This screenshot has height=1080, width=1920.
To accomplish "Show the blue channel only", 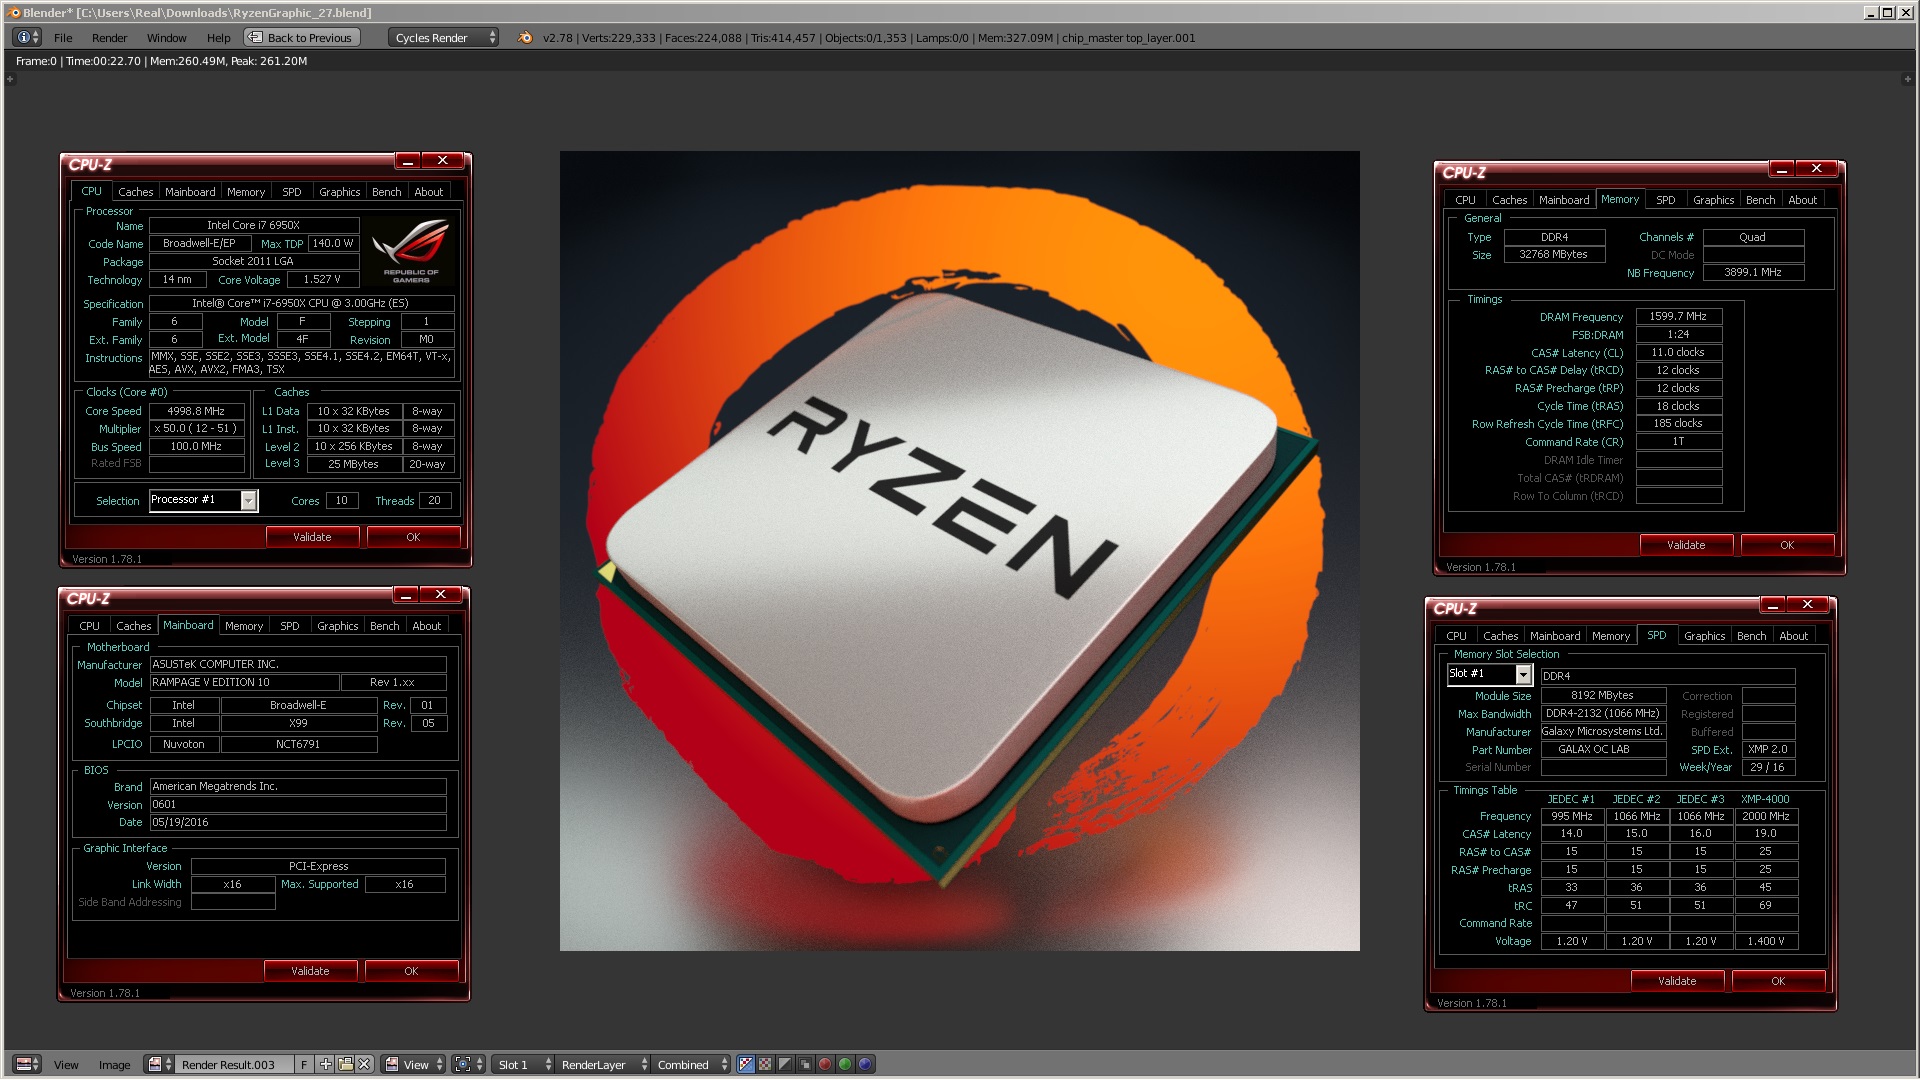I will click(865, 1064).
